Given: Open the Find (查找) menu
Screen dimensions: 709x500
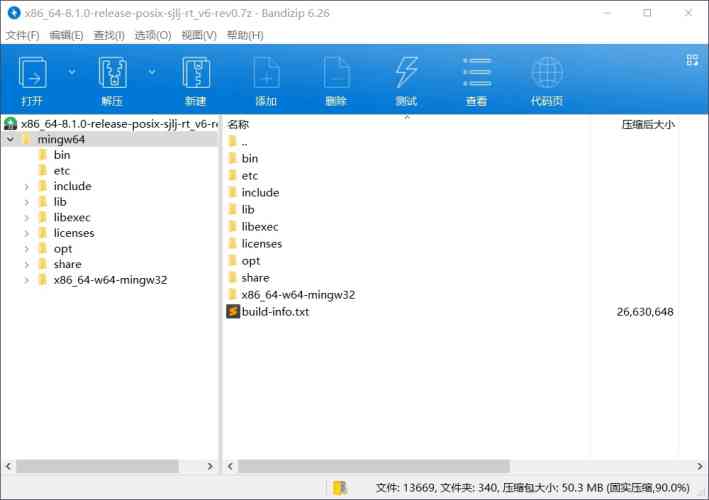Looking at the screenshot, I should 109,35.
